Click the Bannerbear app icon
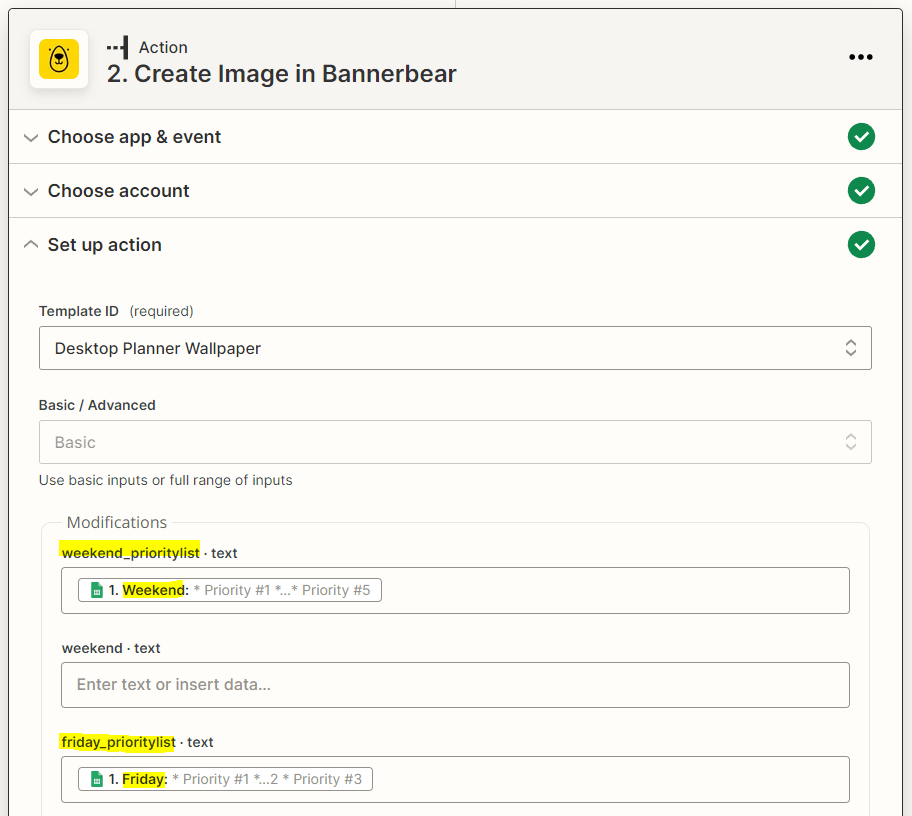Viewport: 912px width, 816px height. [58, 58]
